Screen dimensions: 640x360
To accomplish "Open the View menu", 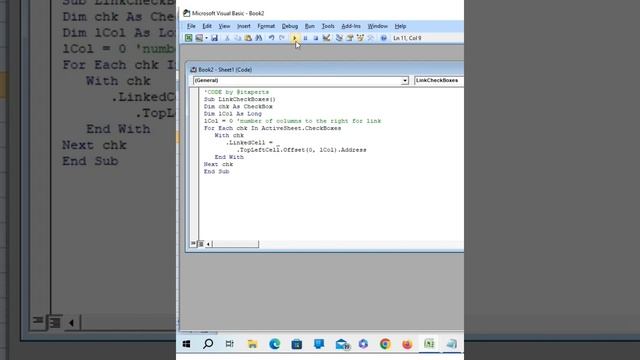I will pos(224,26).
